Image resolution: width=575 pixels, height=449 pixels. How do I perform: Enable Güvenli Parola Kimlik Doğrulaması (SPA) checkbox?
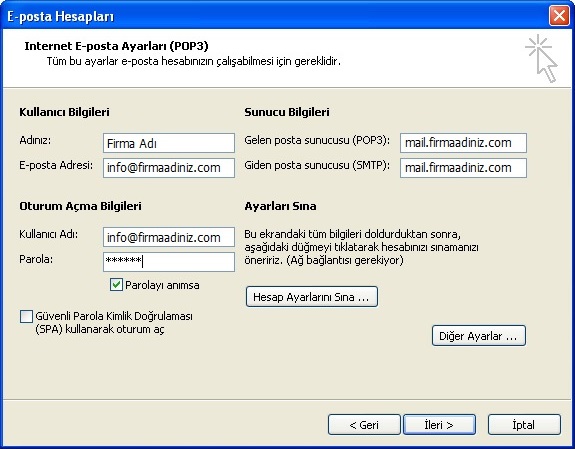[26, 316]
